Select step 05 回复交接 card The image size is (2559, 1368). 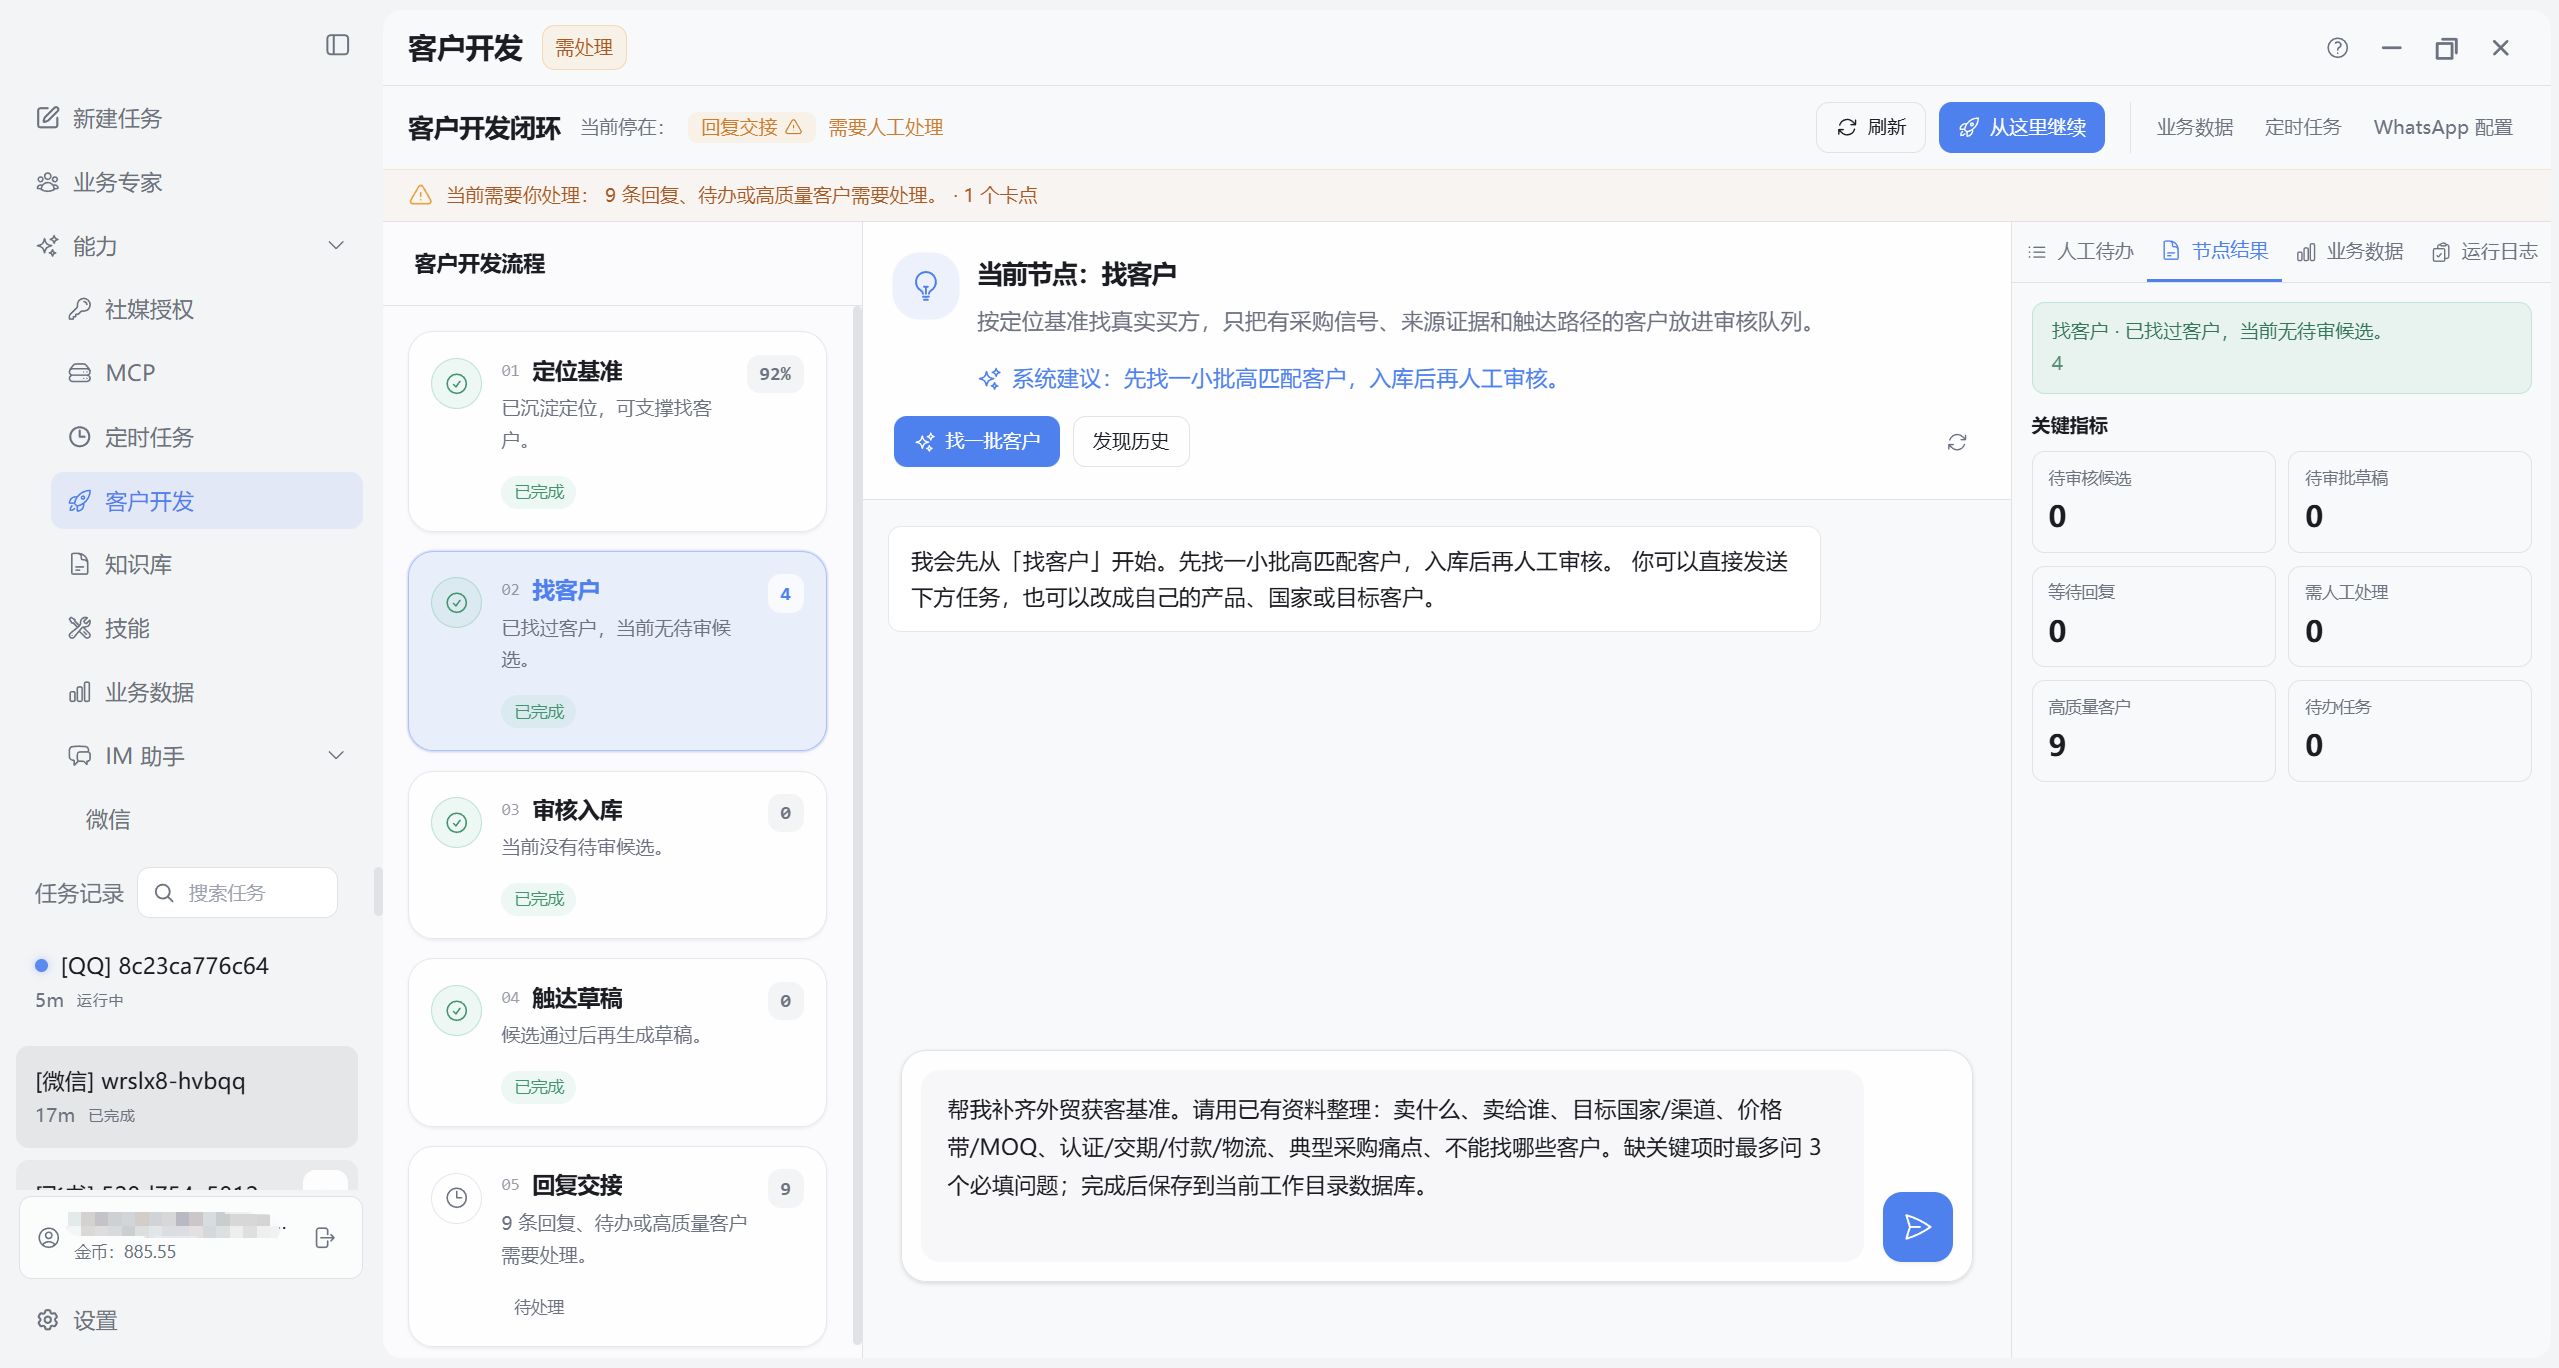[x=617, y=1246]
